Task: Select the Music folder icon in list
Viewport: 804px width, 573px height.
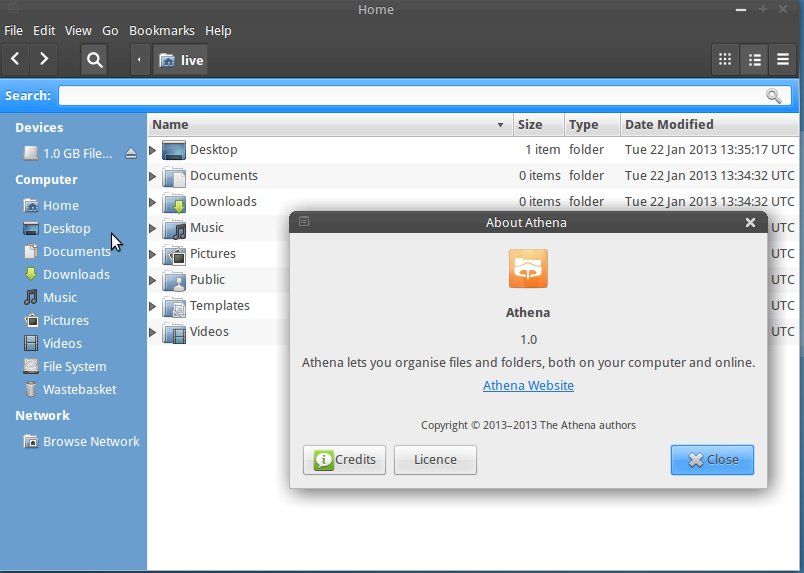Action: click(x=174, y=228)
